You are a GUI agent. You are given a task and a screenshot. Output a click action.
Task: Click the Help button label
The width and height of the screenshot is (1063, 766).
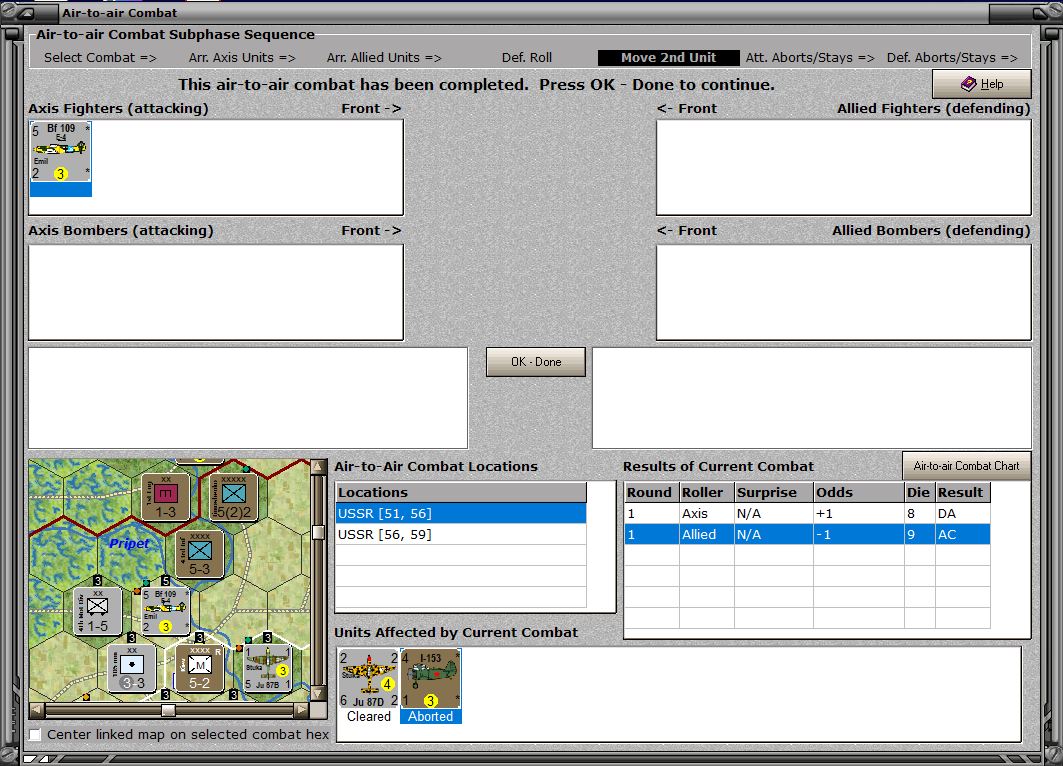pos(992,84)
